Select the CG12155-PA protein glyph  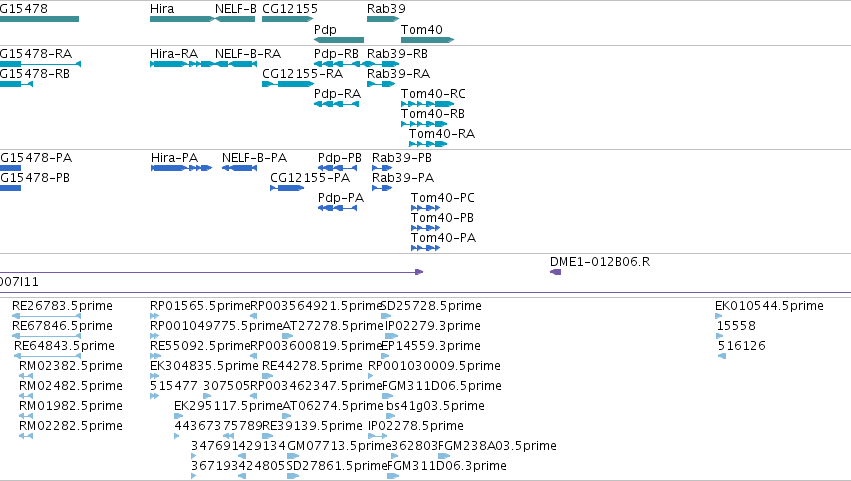click(287, 188)
